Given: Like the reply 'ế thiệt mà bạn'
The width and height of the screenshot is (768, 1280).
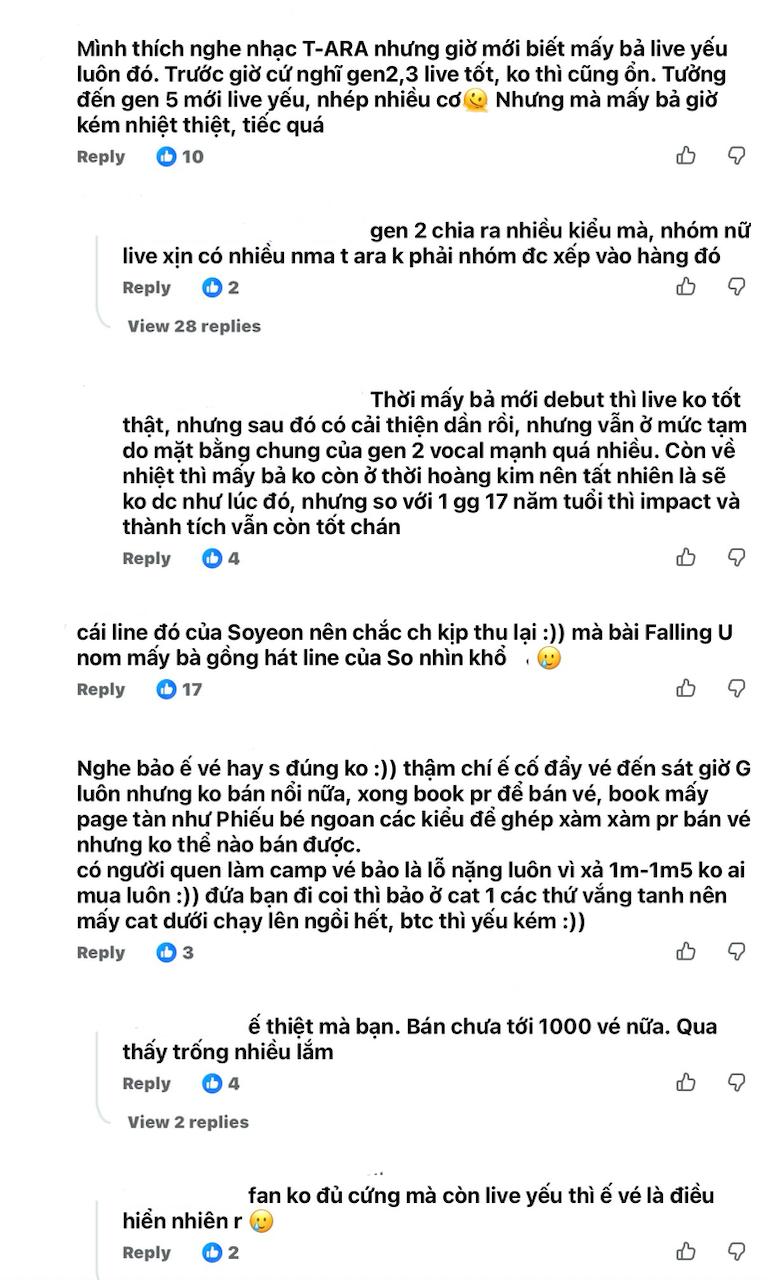Looking at the screenshot, I should 687,1083.
